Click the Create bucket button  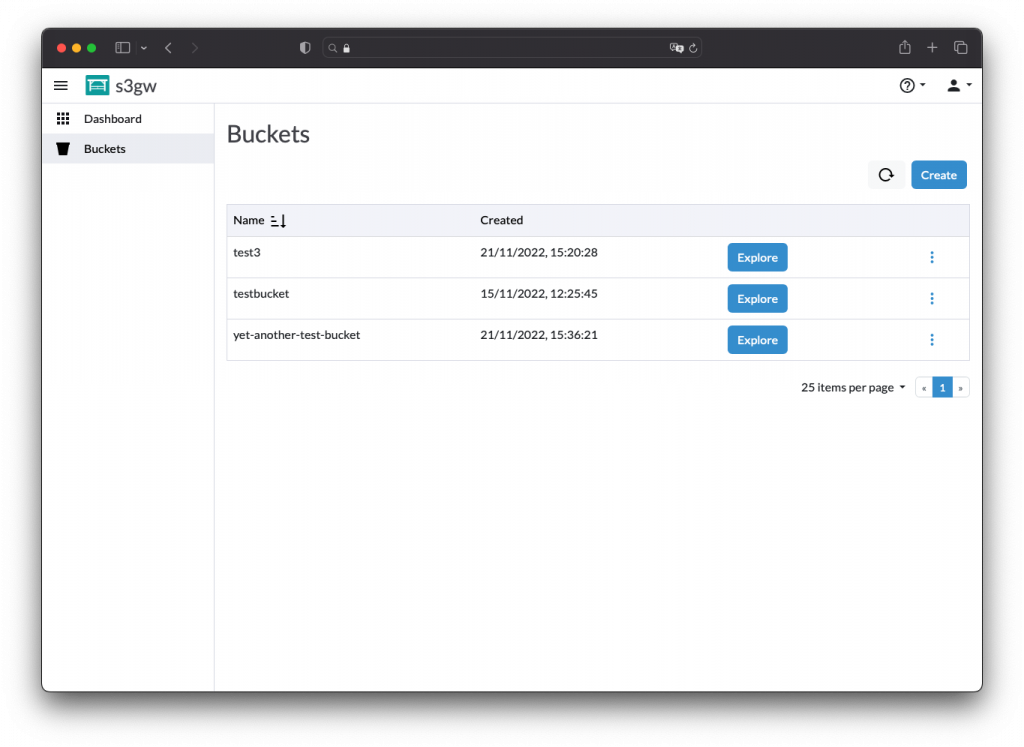(938, 175)
